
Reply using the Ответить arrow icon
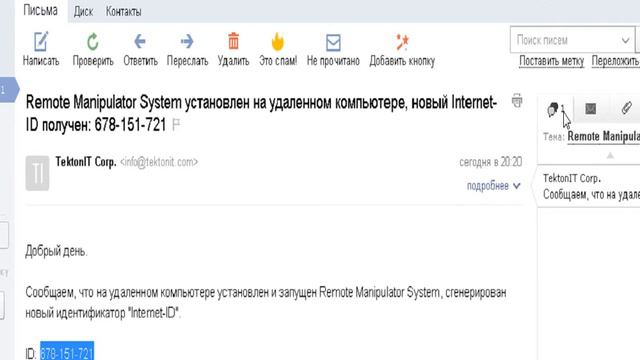(x=140, y=41)
